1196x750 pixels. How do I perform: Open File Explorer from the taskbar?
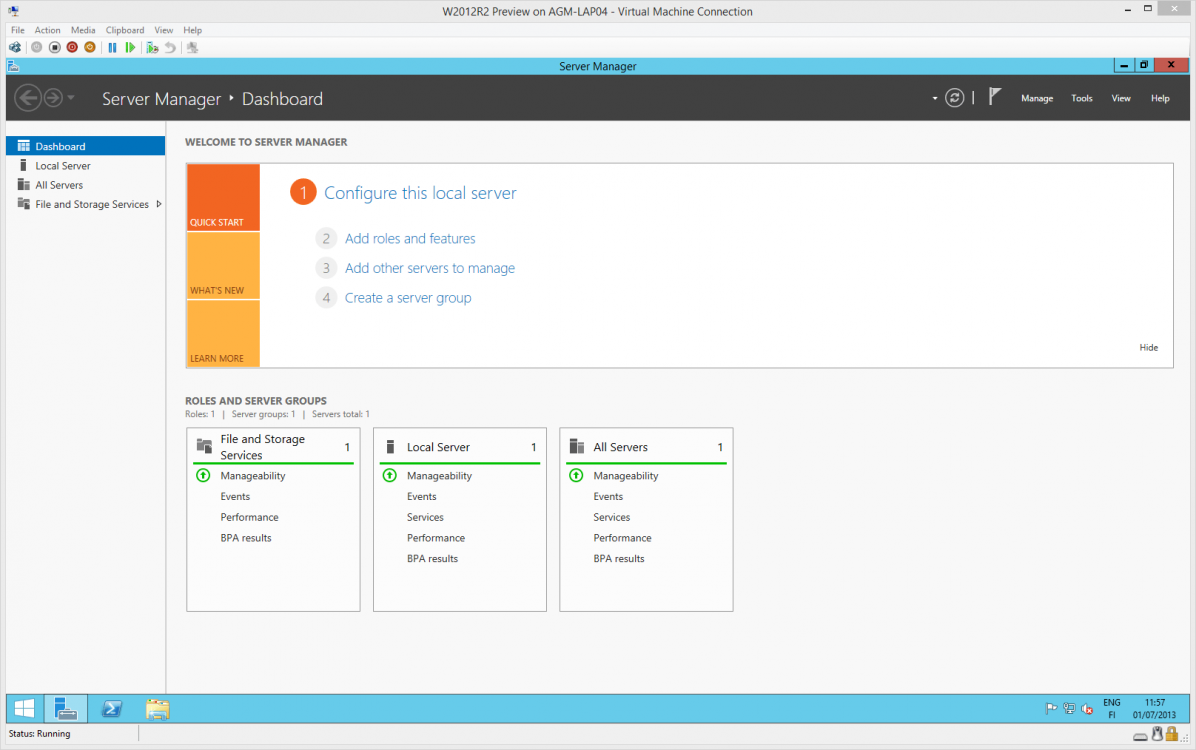point(157,709)
